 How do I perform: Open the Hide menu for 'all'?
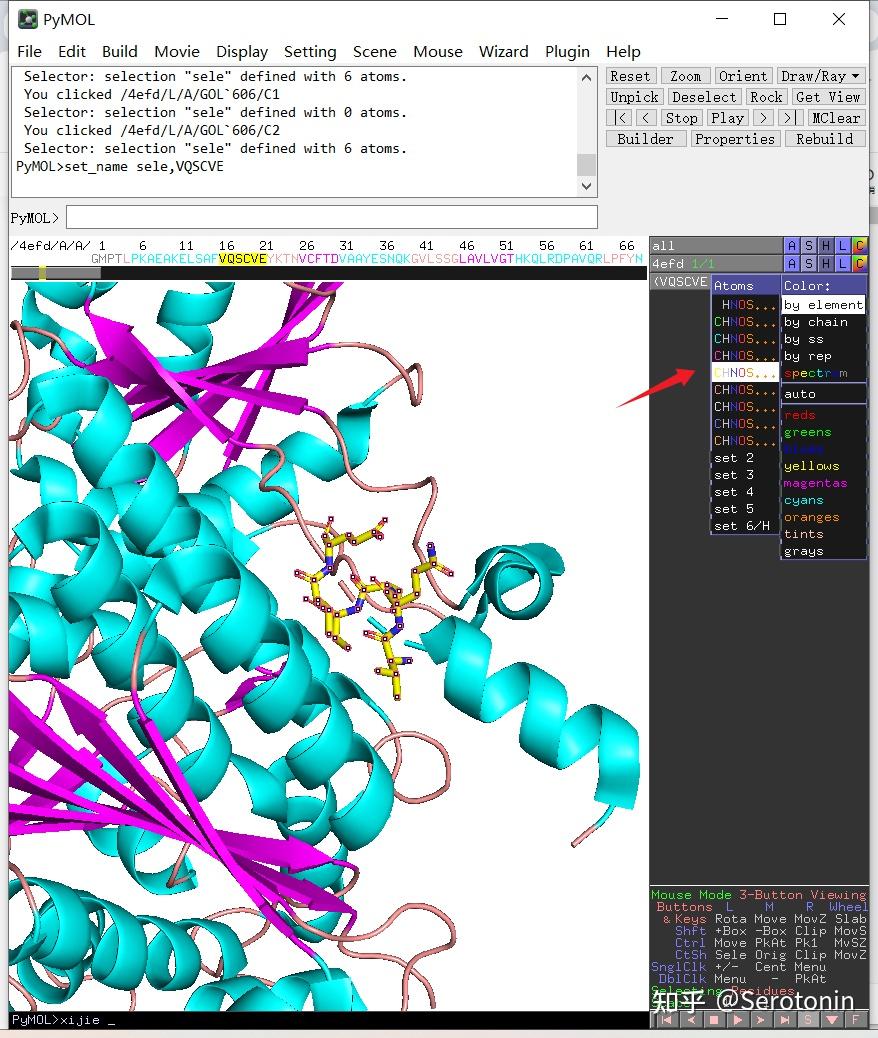coord(825,246)
